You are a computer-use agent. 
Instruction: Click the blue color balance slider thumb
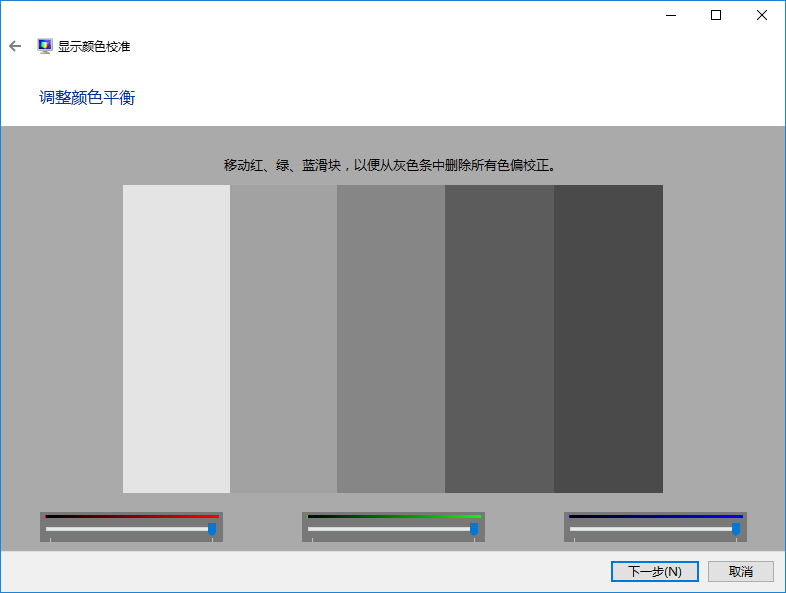[736, 529]
